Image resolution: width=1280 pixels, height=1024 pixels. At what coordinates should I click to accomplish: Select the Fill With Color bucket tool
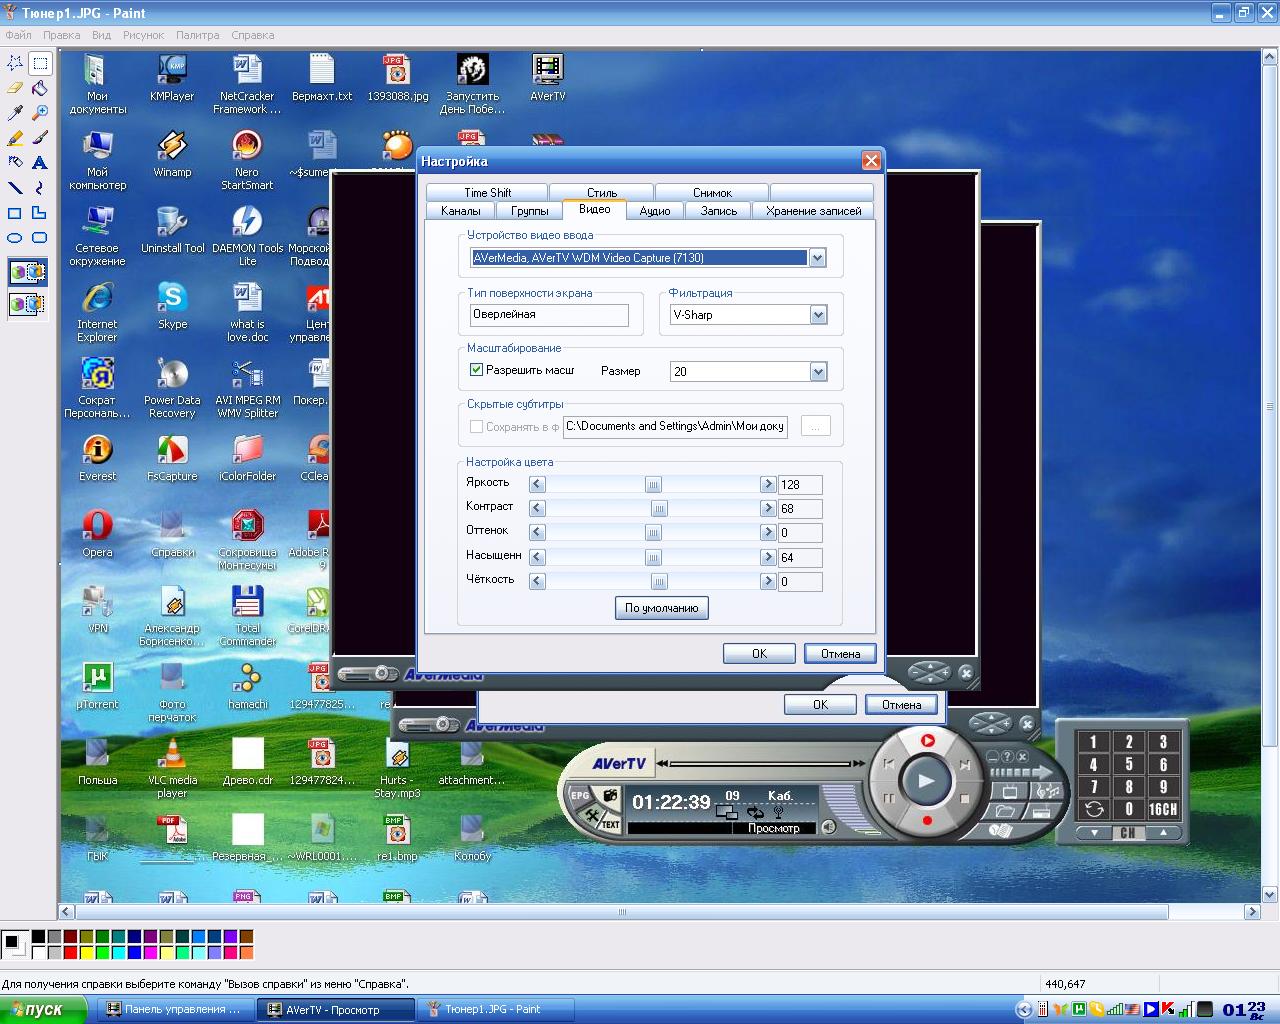(x=40, y=88)
